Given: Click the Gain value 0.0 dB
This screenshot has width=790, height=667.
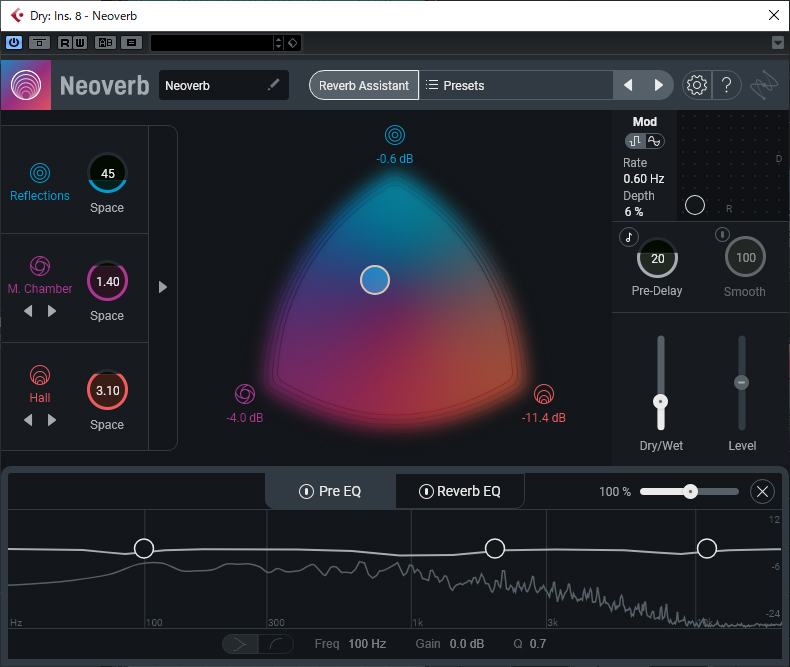Looking at the screenshot, I should coord(467,644).
